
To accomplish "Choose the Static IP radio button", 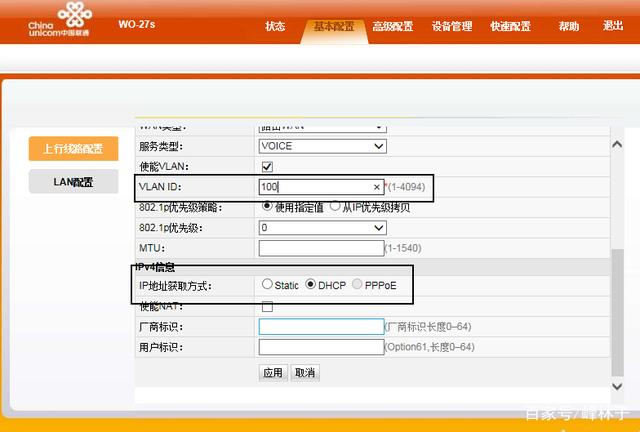I will pyautogui.click(x=267, y=284).
